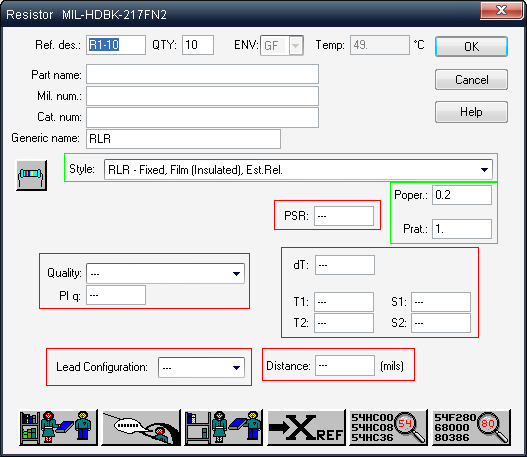Expand the Style dropdown list

[x=484, y=170]
